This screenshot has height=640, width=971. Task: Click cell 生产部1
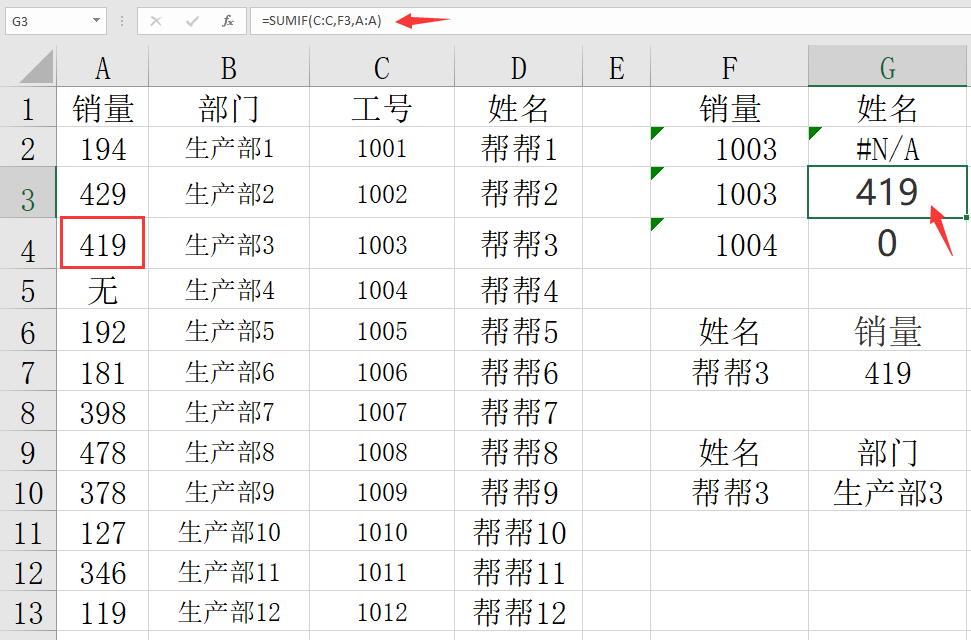point(229,147)
